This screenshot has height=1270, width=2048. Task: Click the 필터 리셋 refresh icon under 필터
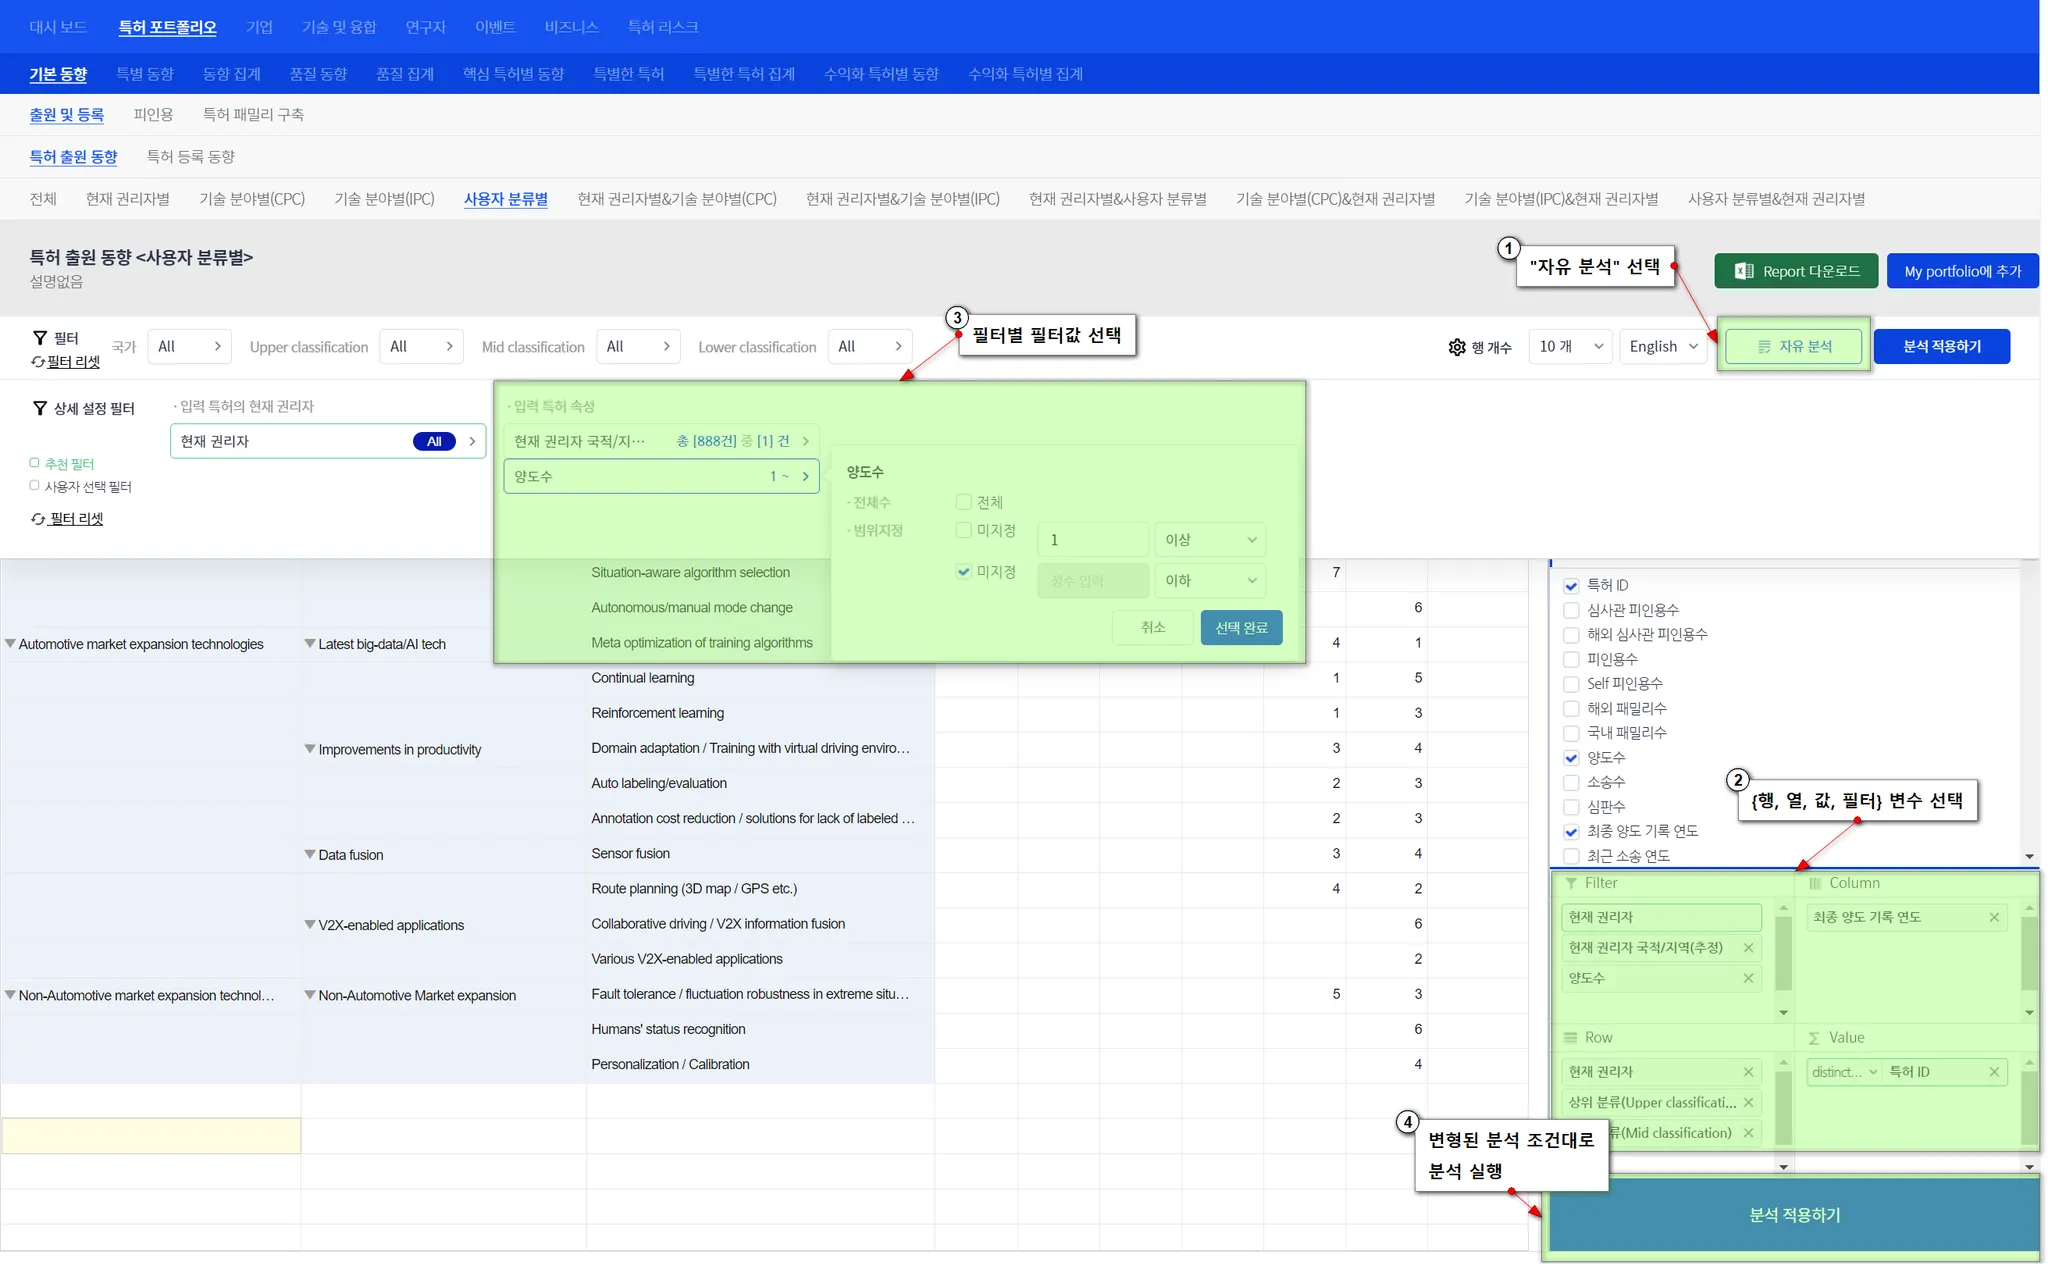click(38, 362)
